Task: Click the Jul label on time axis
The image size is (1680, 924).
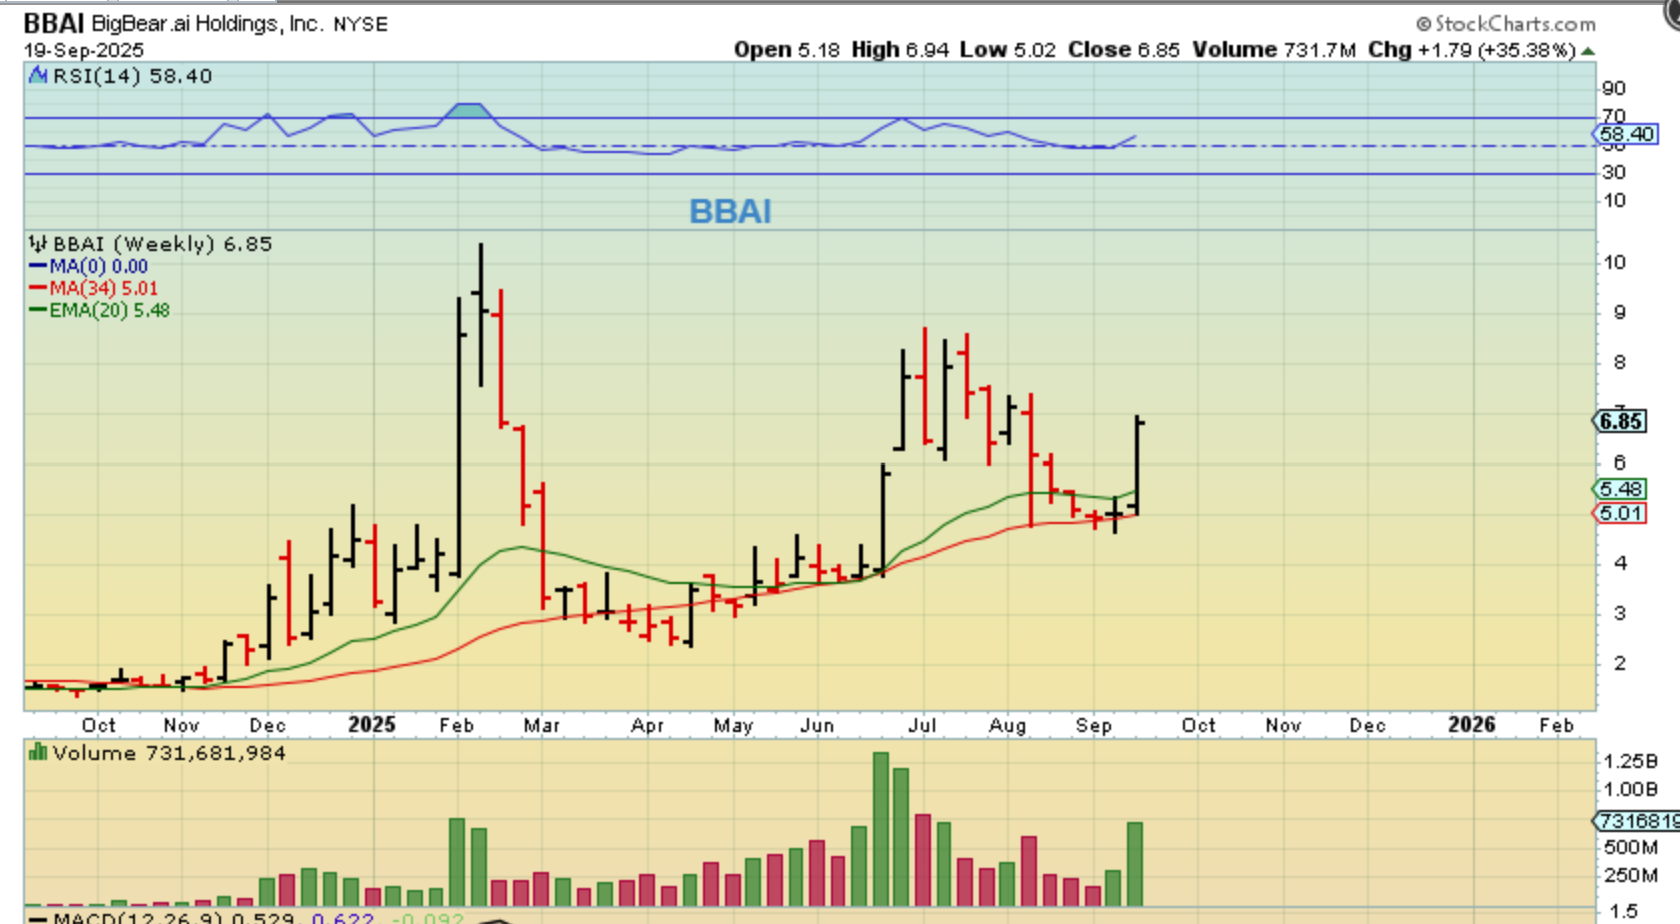Action: (922, 725)
